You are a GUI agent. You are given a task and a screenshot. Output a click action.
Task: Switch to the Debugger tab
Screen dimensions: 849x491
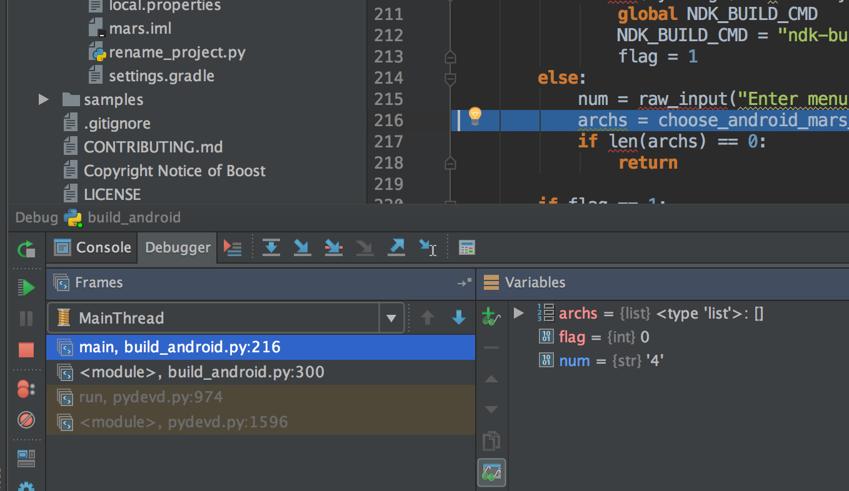(178, 247)
